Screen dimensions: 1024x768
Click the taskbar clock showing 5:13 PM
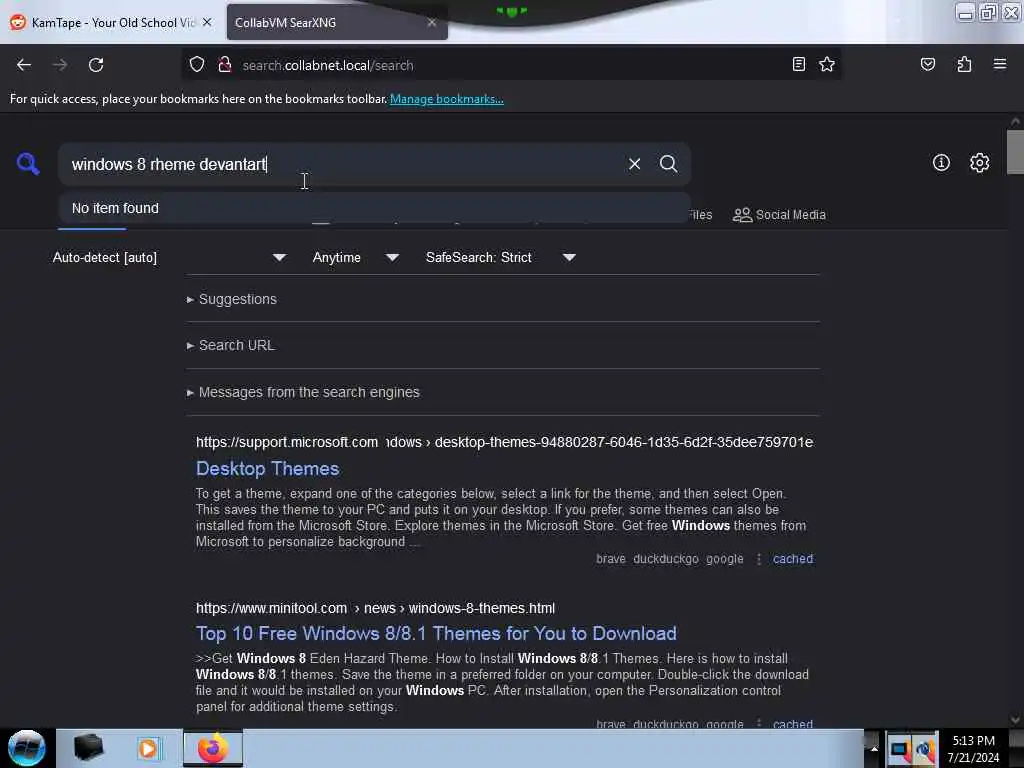(x=973, y=749)
